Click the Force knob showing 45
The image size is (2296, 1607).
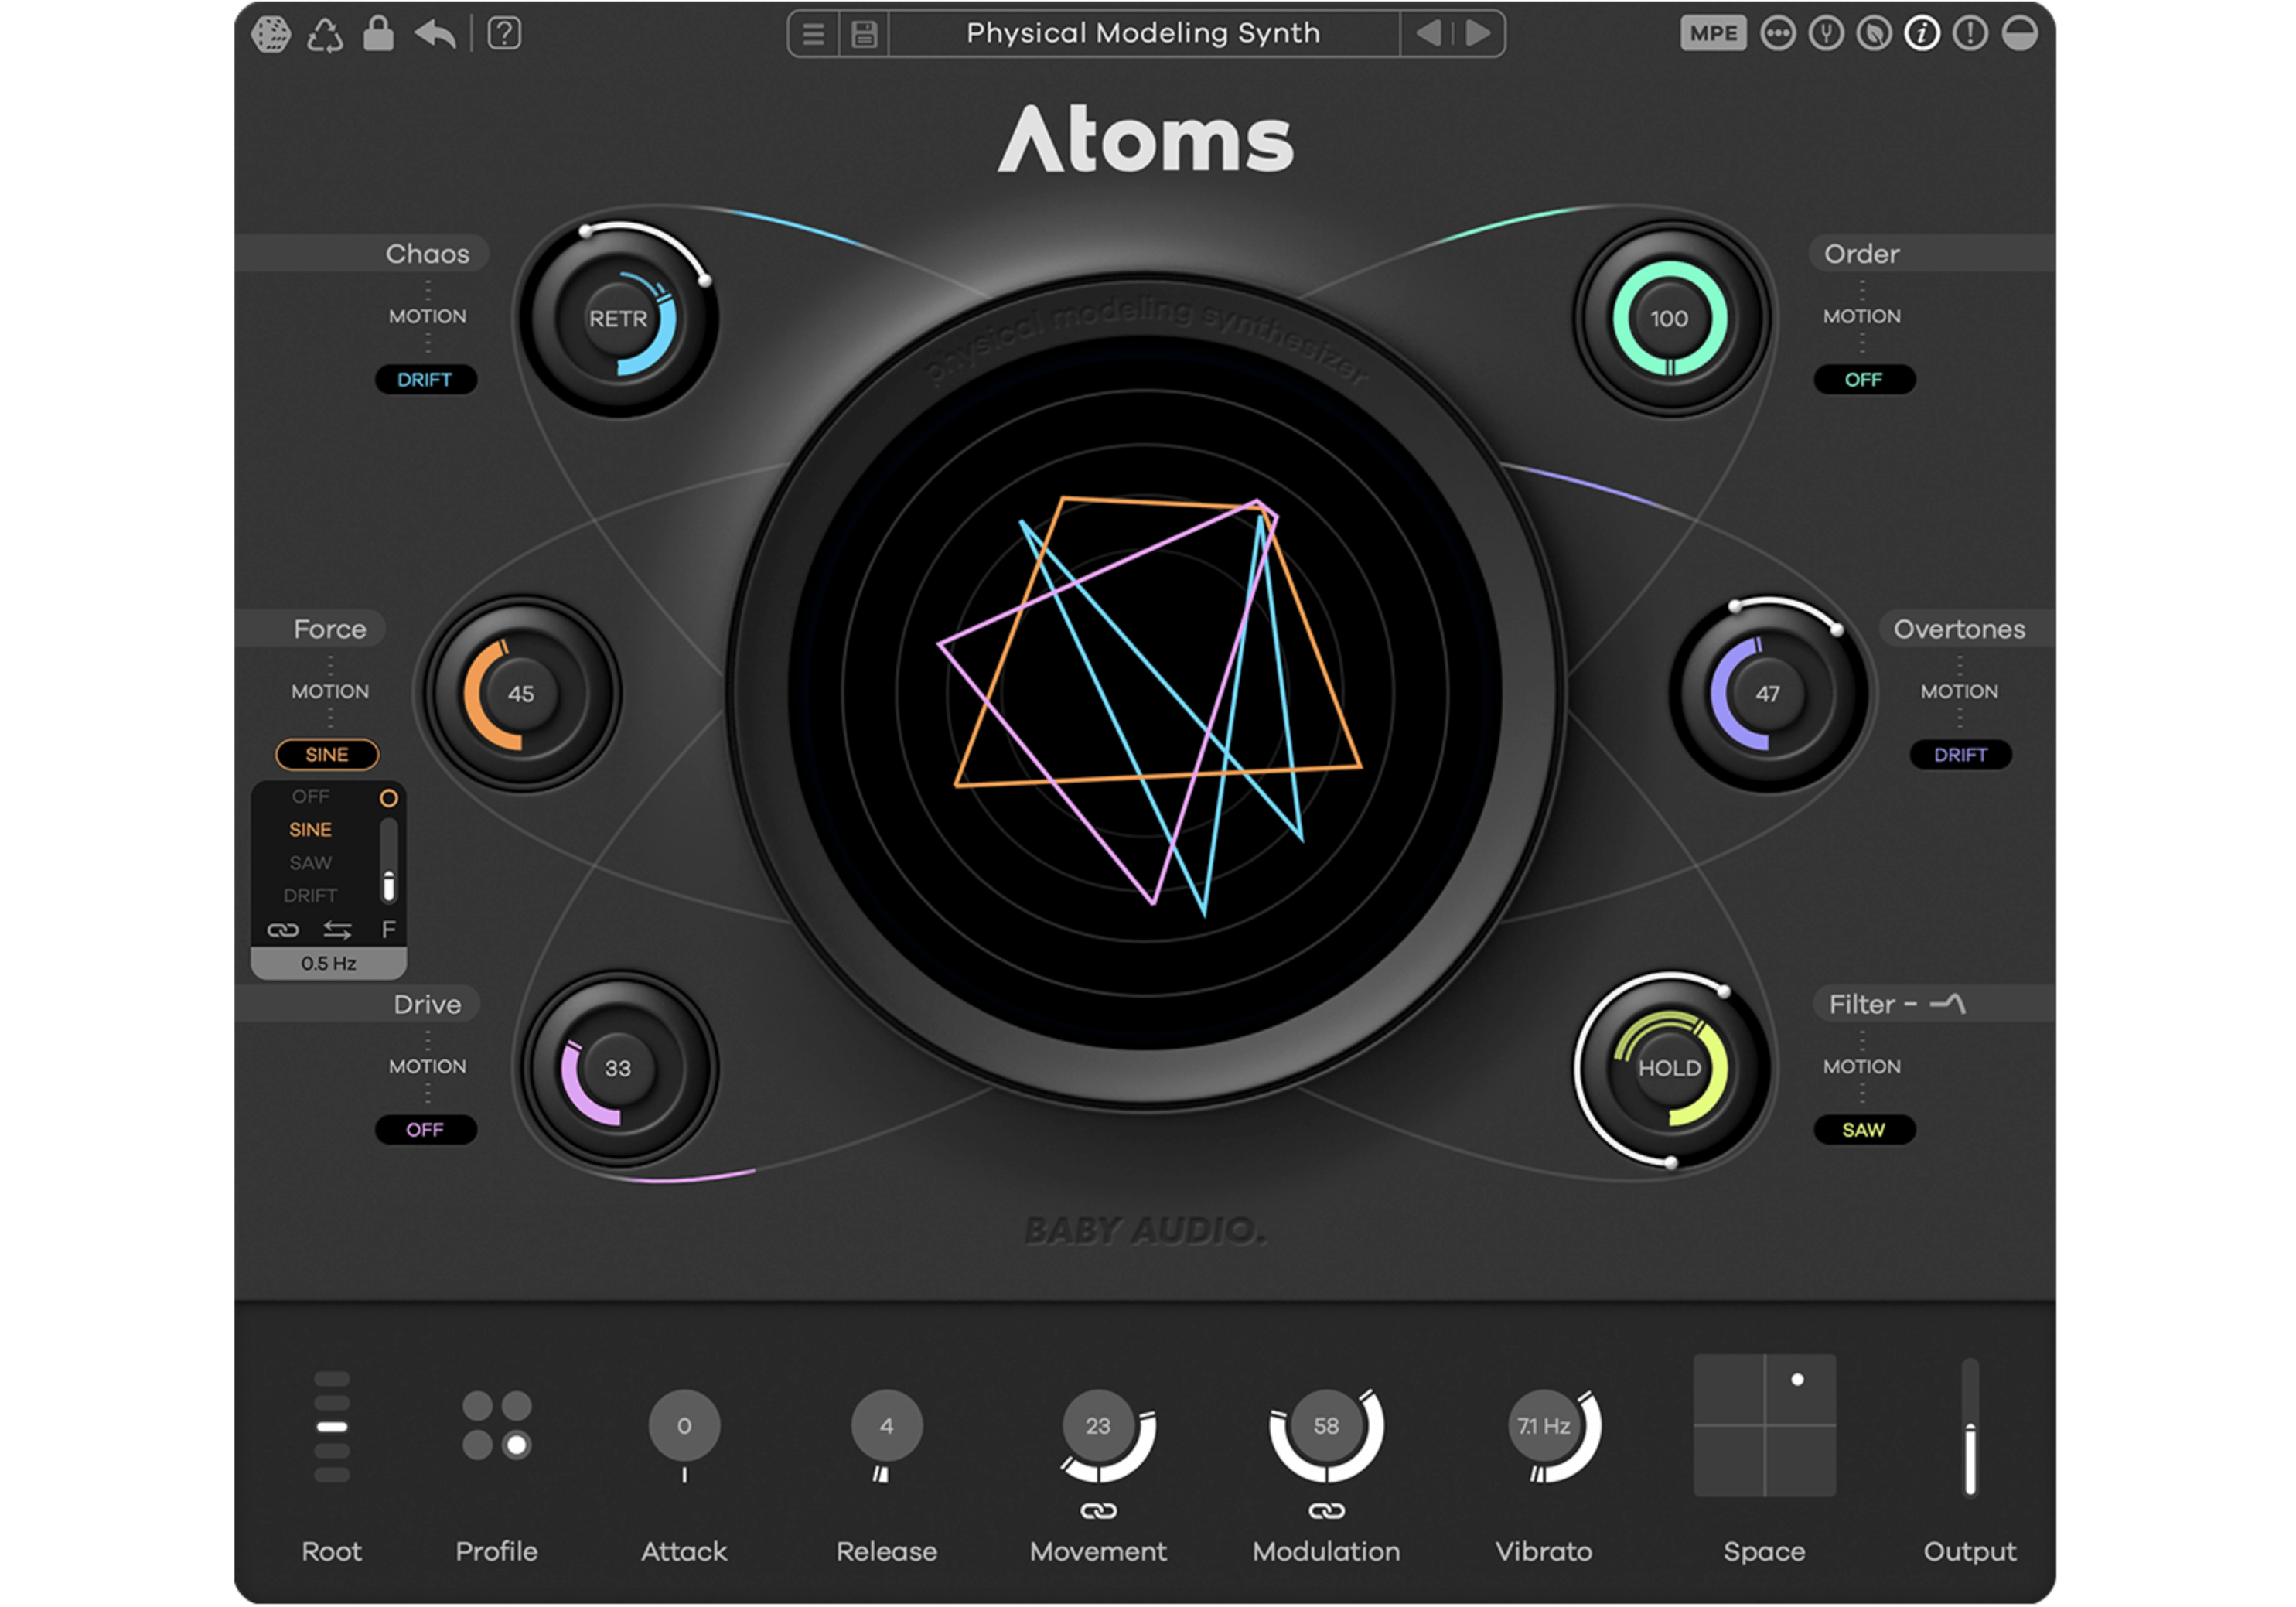[521, 694]
